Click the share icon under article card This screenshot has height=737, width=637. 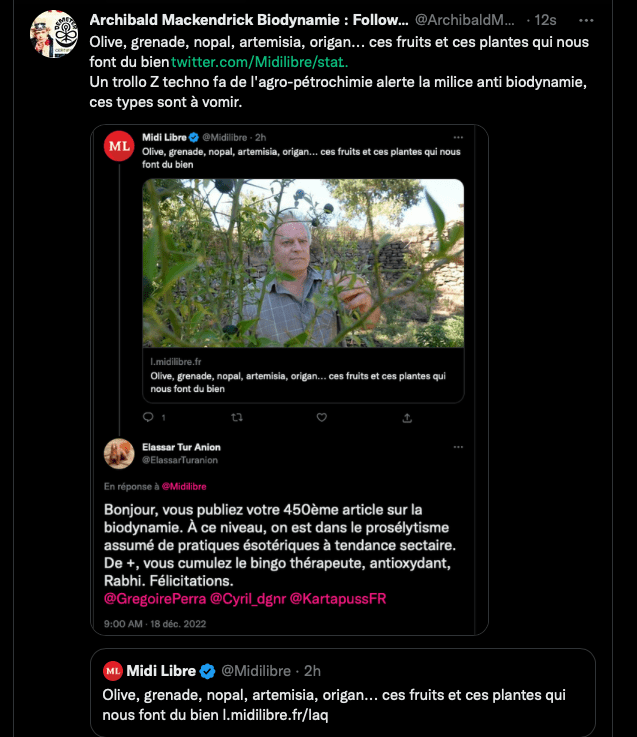[407, 417]
